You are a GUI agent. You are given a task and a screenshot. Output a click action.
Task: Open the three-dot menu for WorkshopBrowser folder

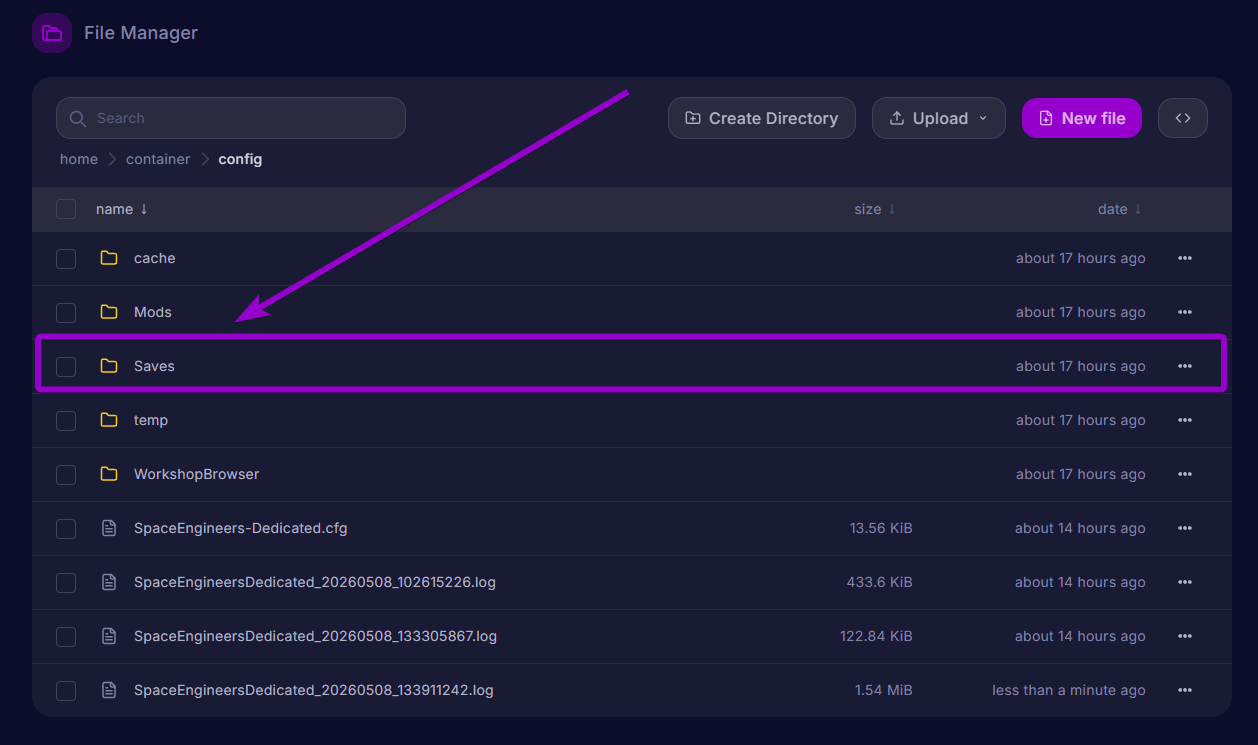[1185, 474]
